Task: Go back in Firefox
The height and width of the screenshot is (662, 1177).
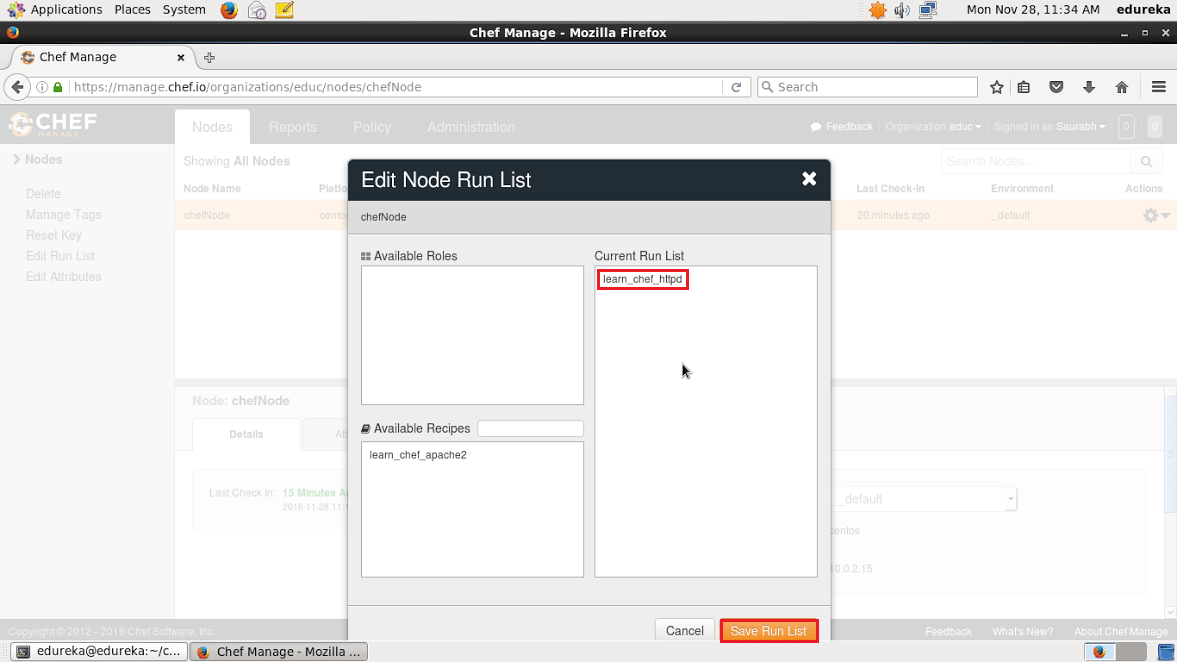Action: (17, 87)
